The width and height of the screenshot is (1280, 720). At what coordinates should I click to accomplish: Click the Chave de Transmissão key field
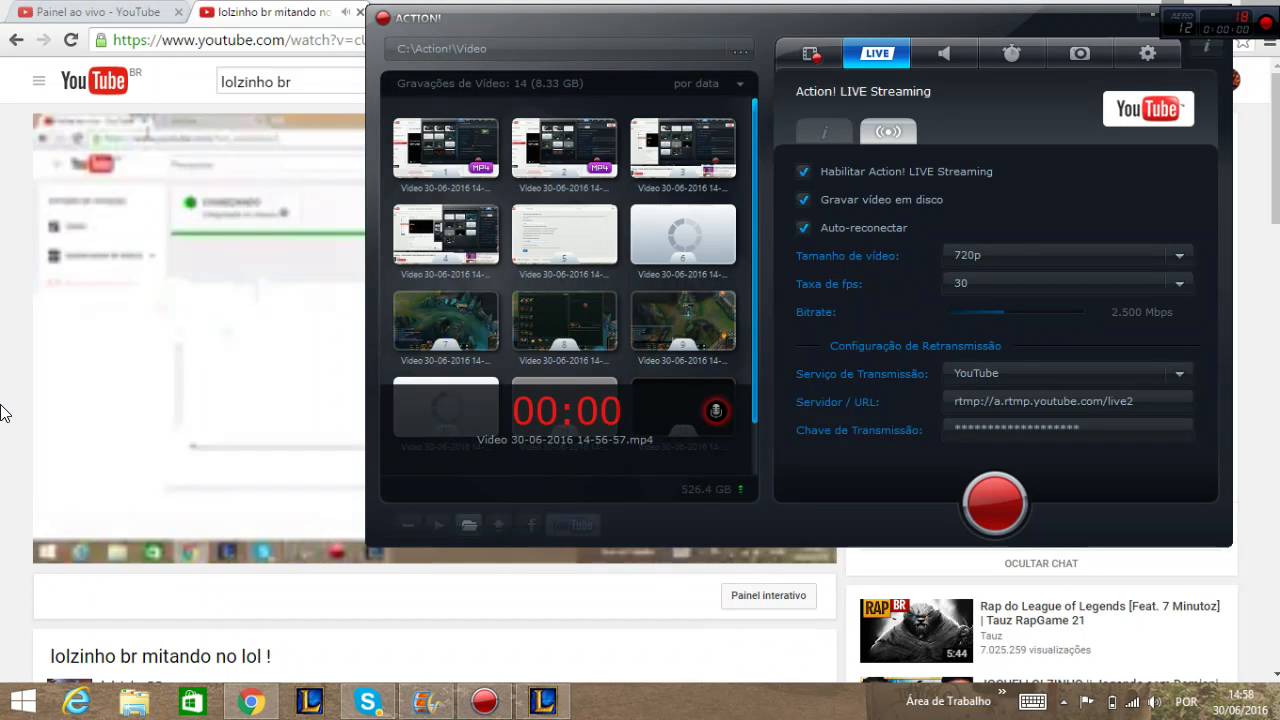point(1068,427)
